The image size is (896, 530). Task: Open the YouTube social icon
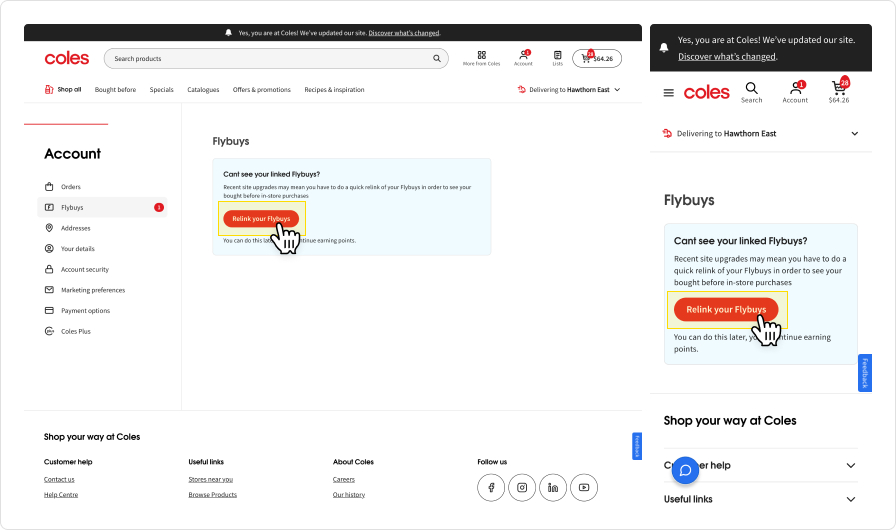click(x=584, y=488)
